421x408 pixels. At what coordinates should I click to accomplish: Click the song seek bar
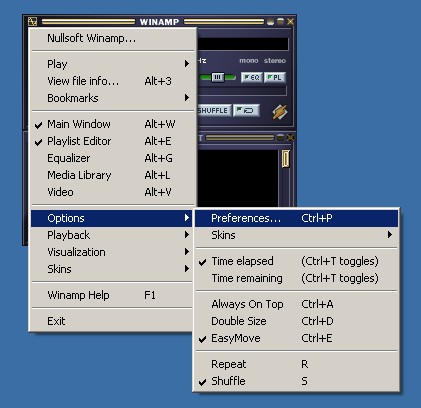coord(242,91)
